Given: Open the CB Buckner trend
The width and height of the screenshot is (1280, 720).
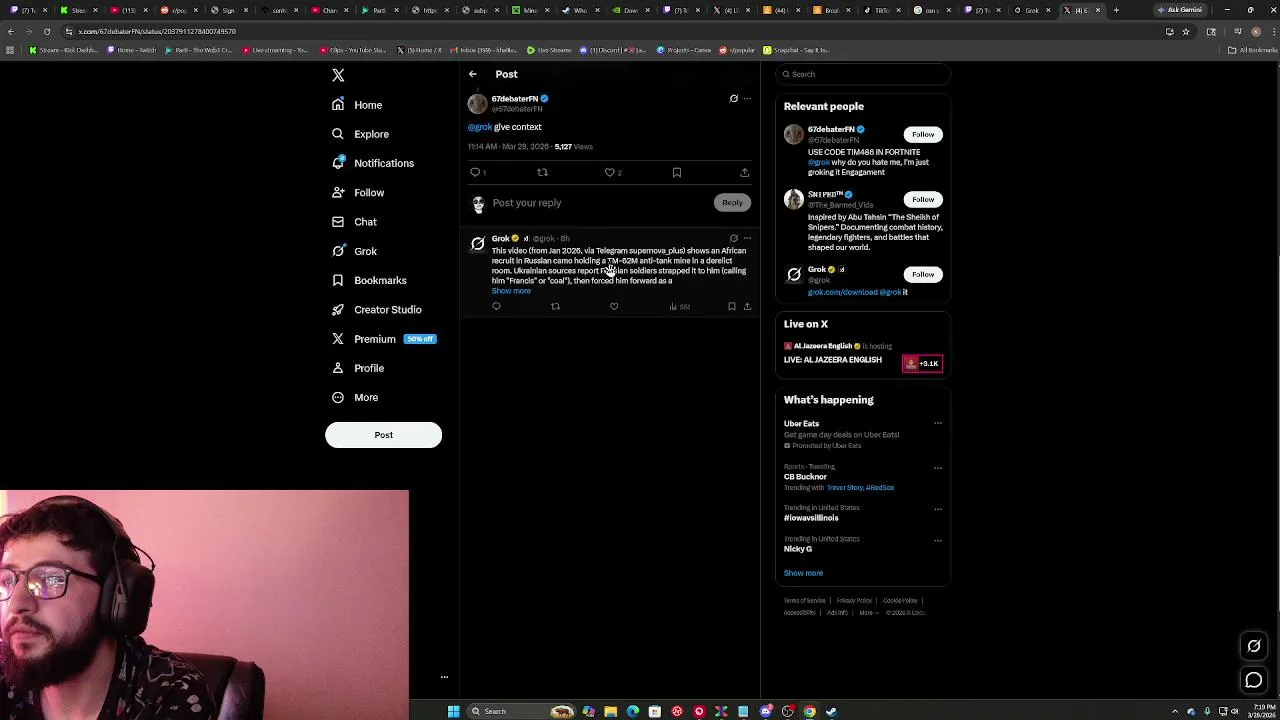Looking at the screenshot, I should coord(805,477).
